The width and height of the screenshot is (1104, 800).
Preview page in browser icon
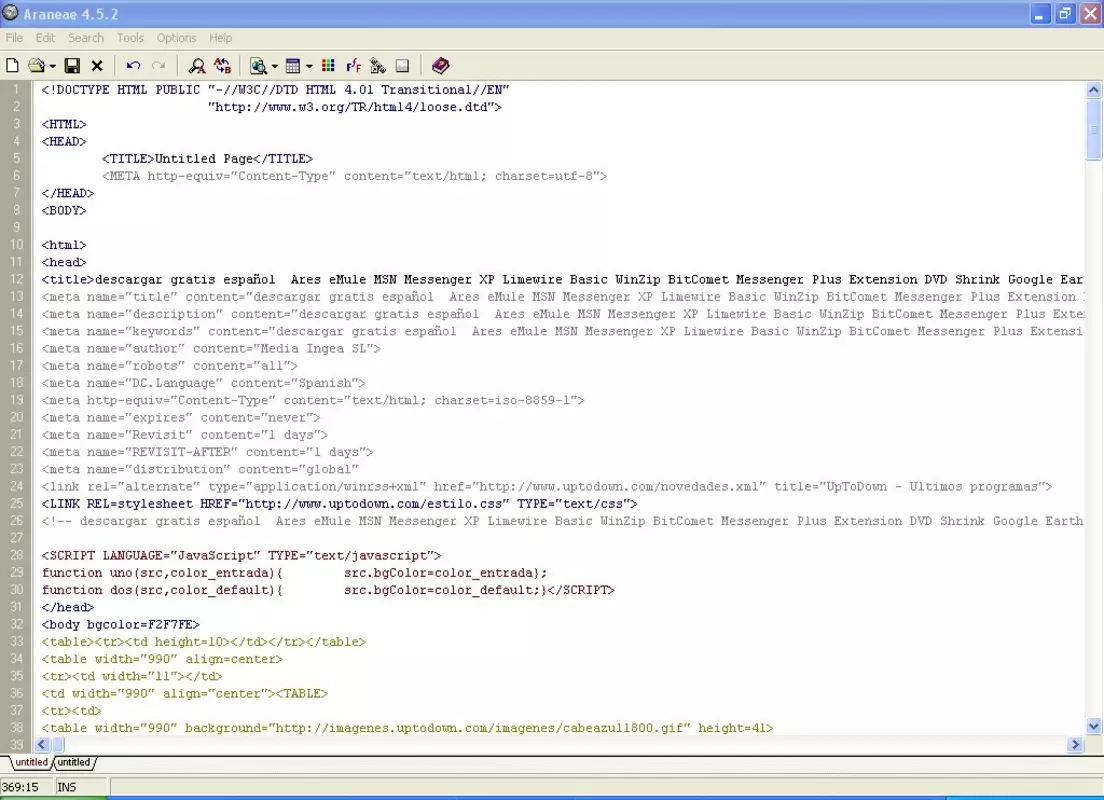point(258,65)
